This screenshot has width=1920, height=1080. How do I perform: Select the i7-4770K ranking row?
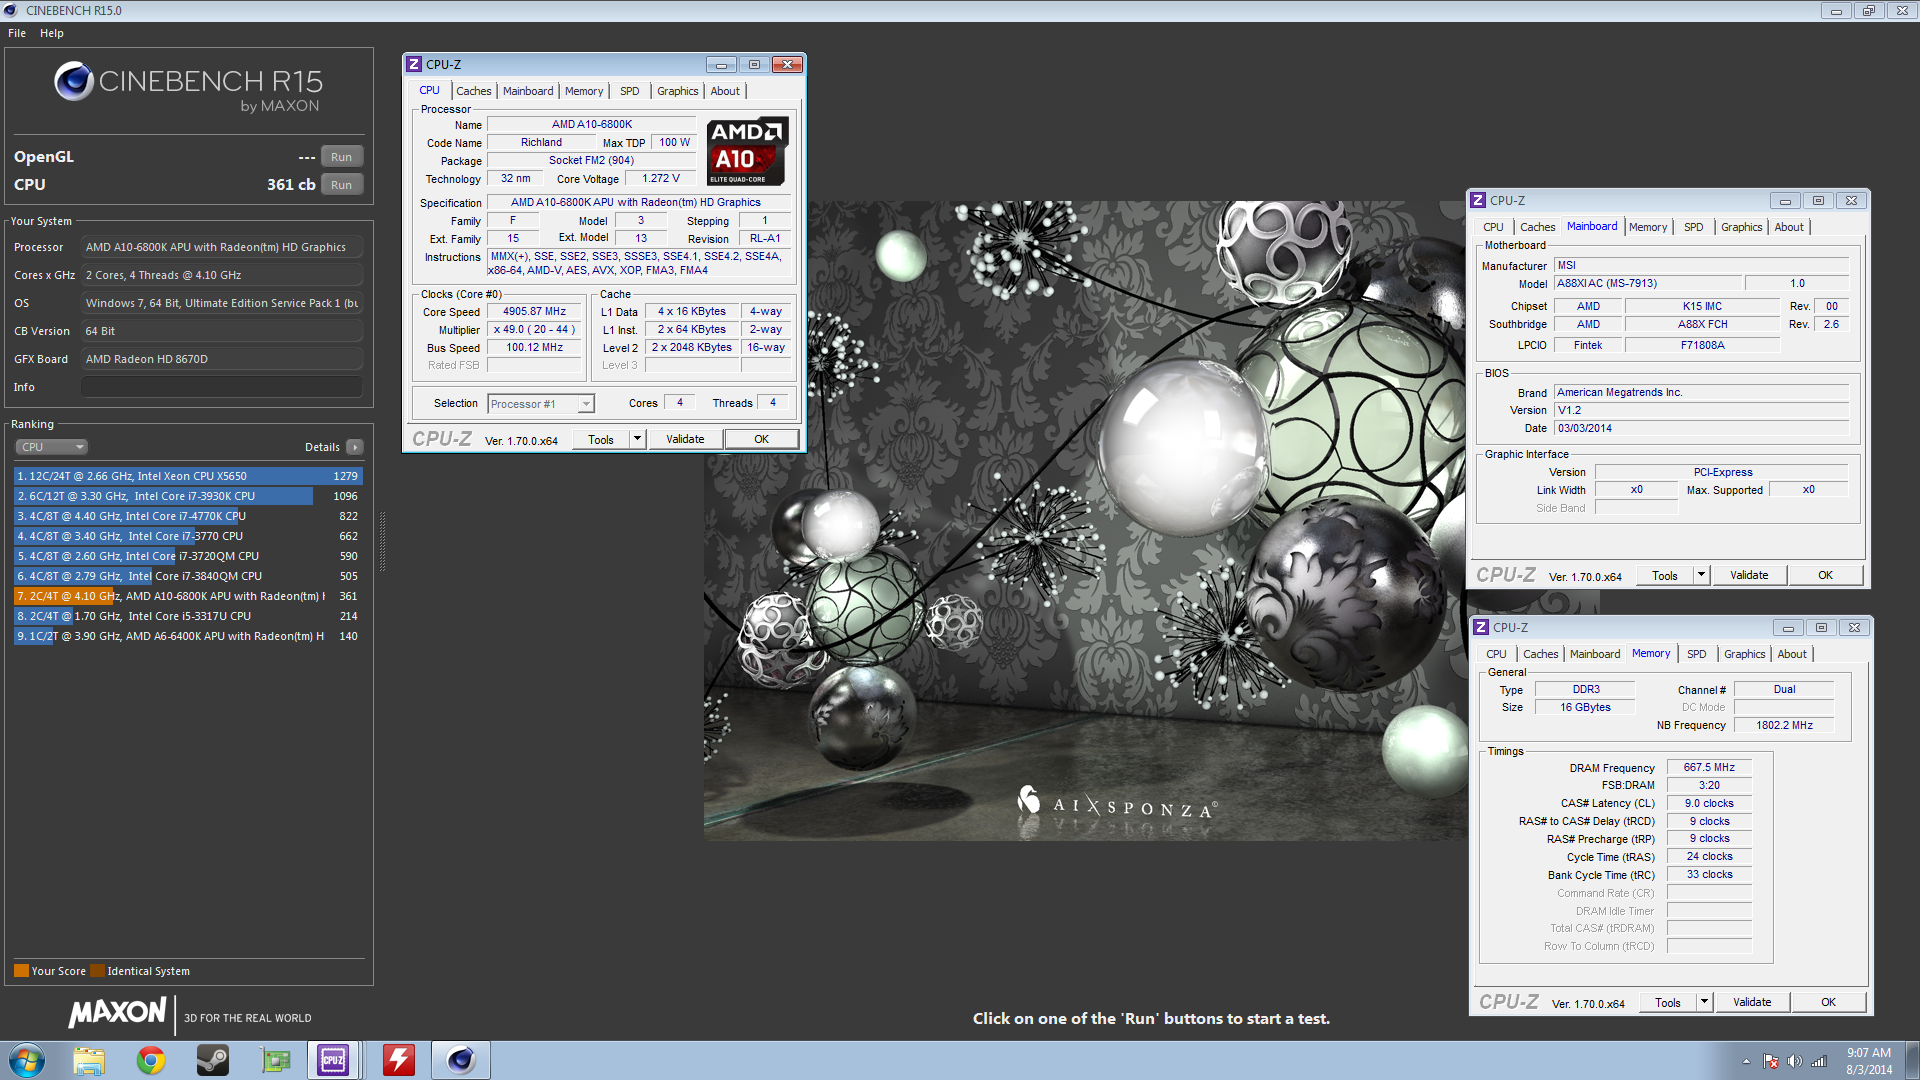[x=188, y=516]
